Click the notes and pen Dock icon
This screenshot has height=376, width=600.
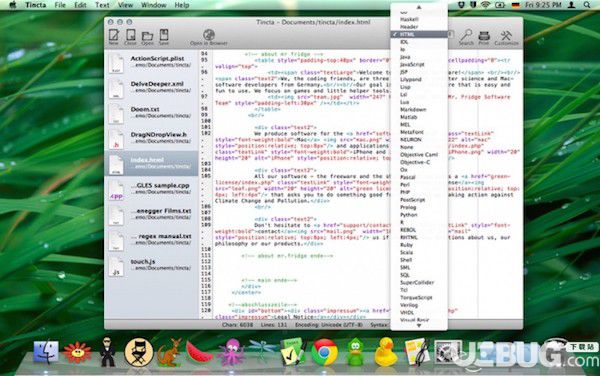417,352
